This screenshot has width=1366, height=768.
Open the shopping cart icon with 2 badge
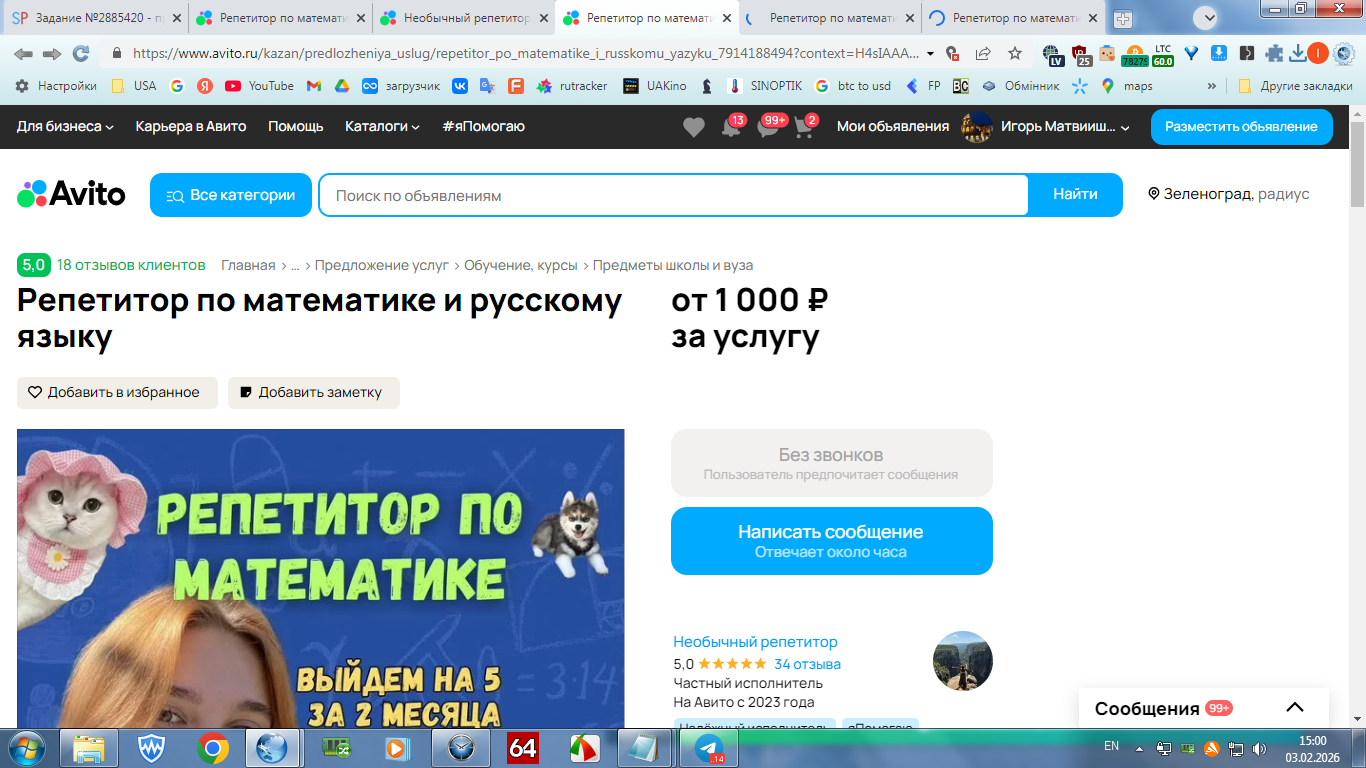click(804, 127)
